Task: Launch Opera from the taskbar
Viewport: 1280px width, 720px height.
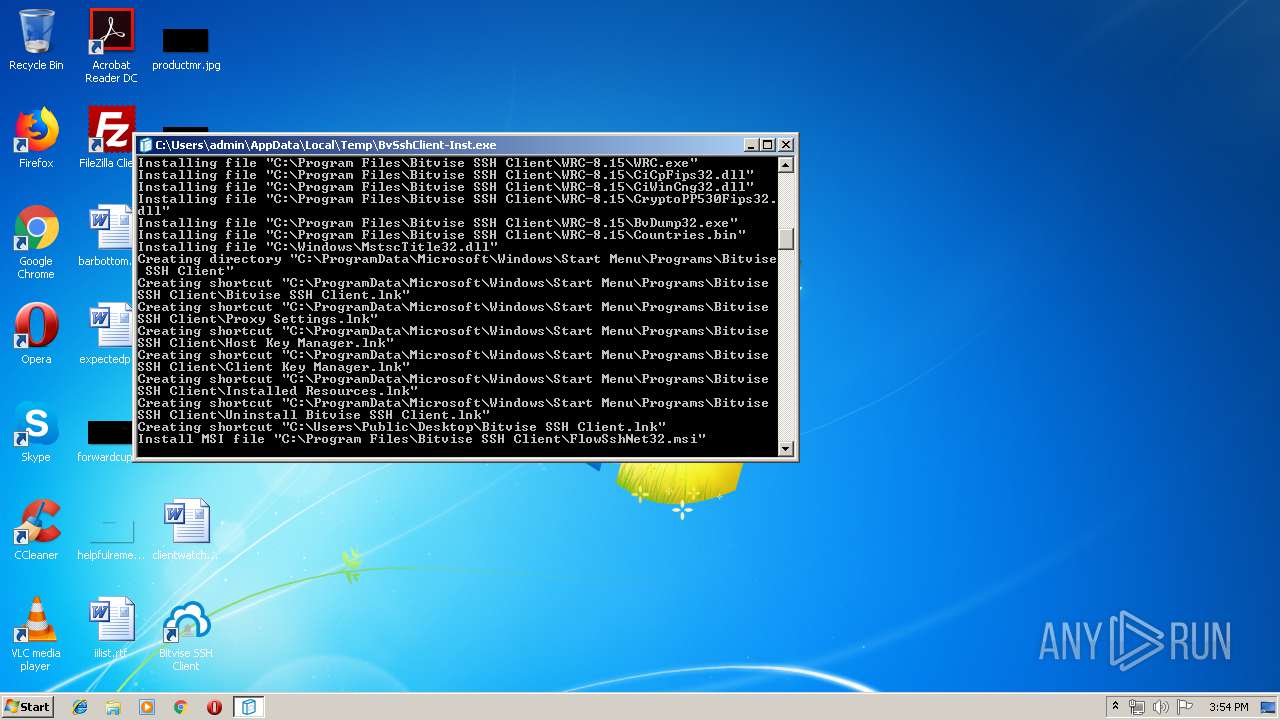Action: 214,707
